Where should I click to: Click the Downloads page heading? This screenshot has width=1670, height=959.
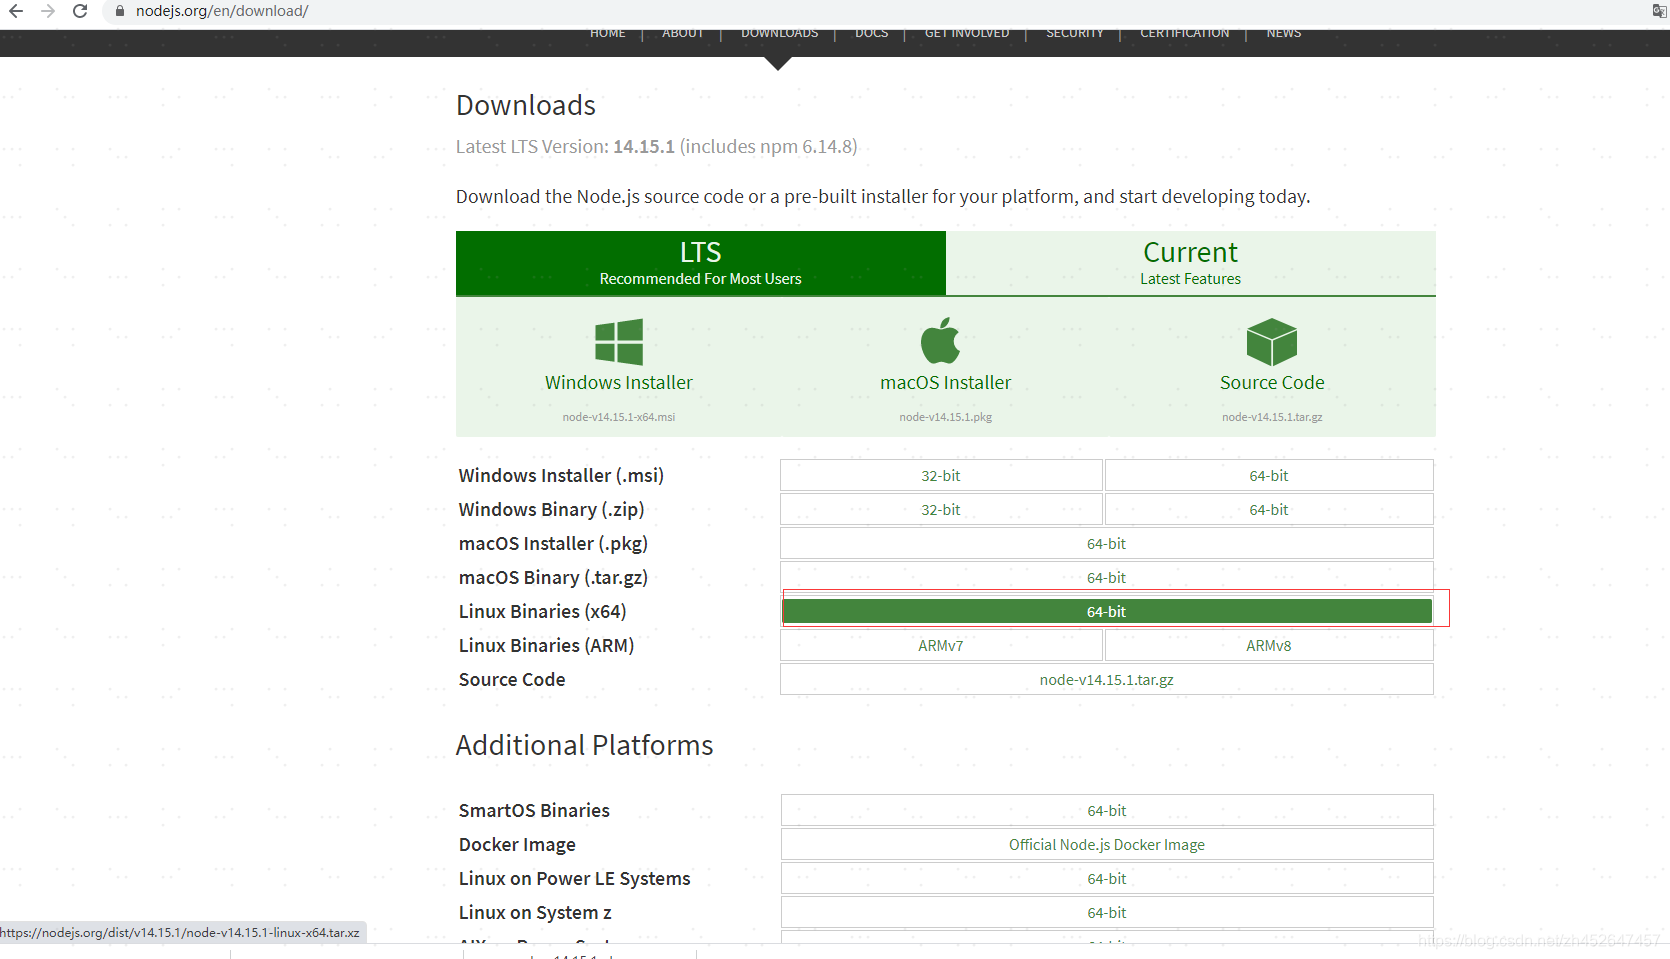click(x=526, y=105)
